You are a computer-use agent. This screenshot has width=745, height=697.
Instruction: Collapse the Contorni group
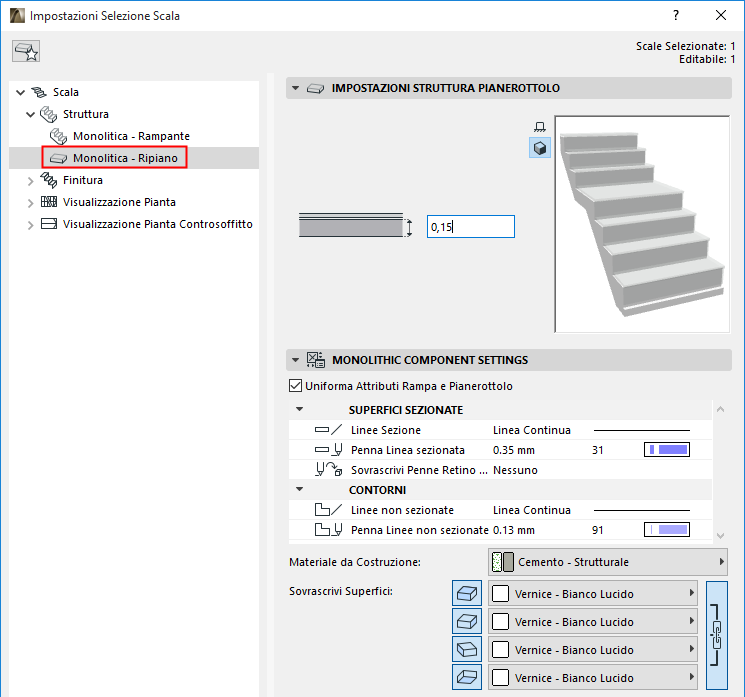300,489
